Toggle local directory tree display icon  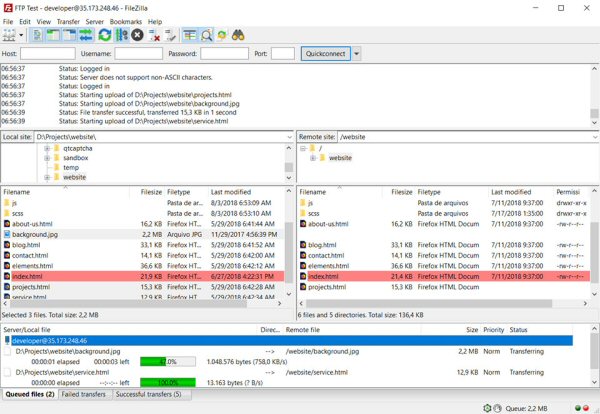point(53,35)
